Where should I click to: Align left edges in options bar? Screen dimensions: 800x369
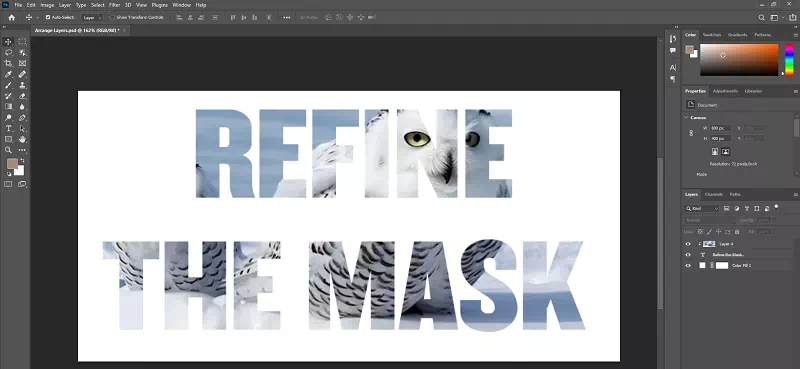click(179, 17)
